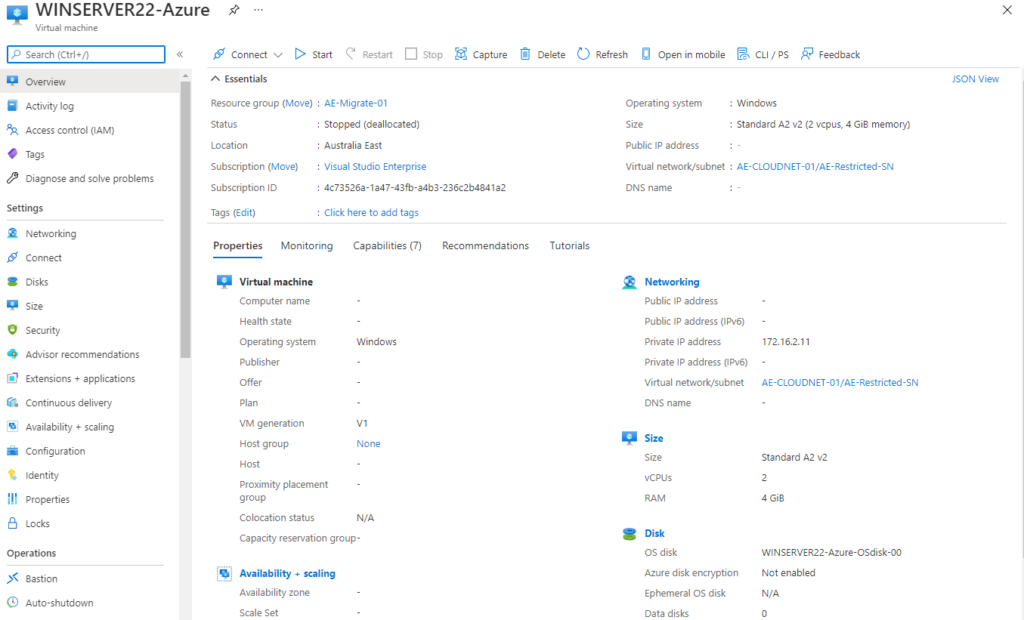
Task: Click the Identity key icon in the sidebar
Action: click(12, 474)
